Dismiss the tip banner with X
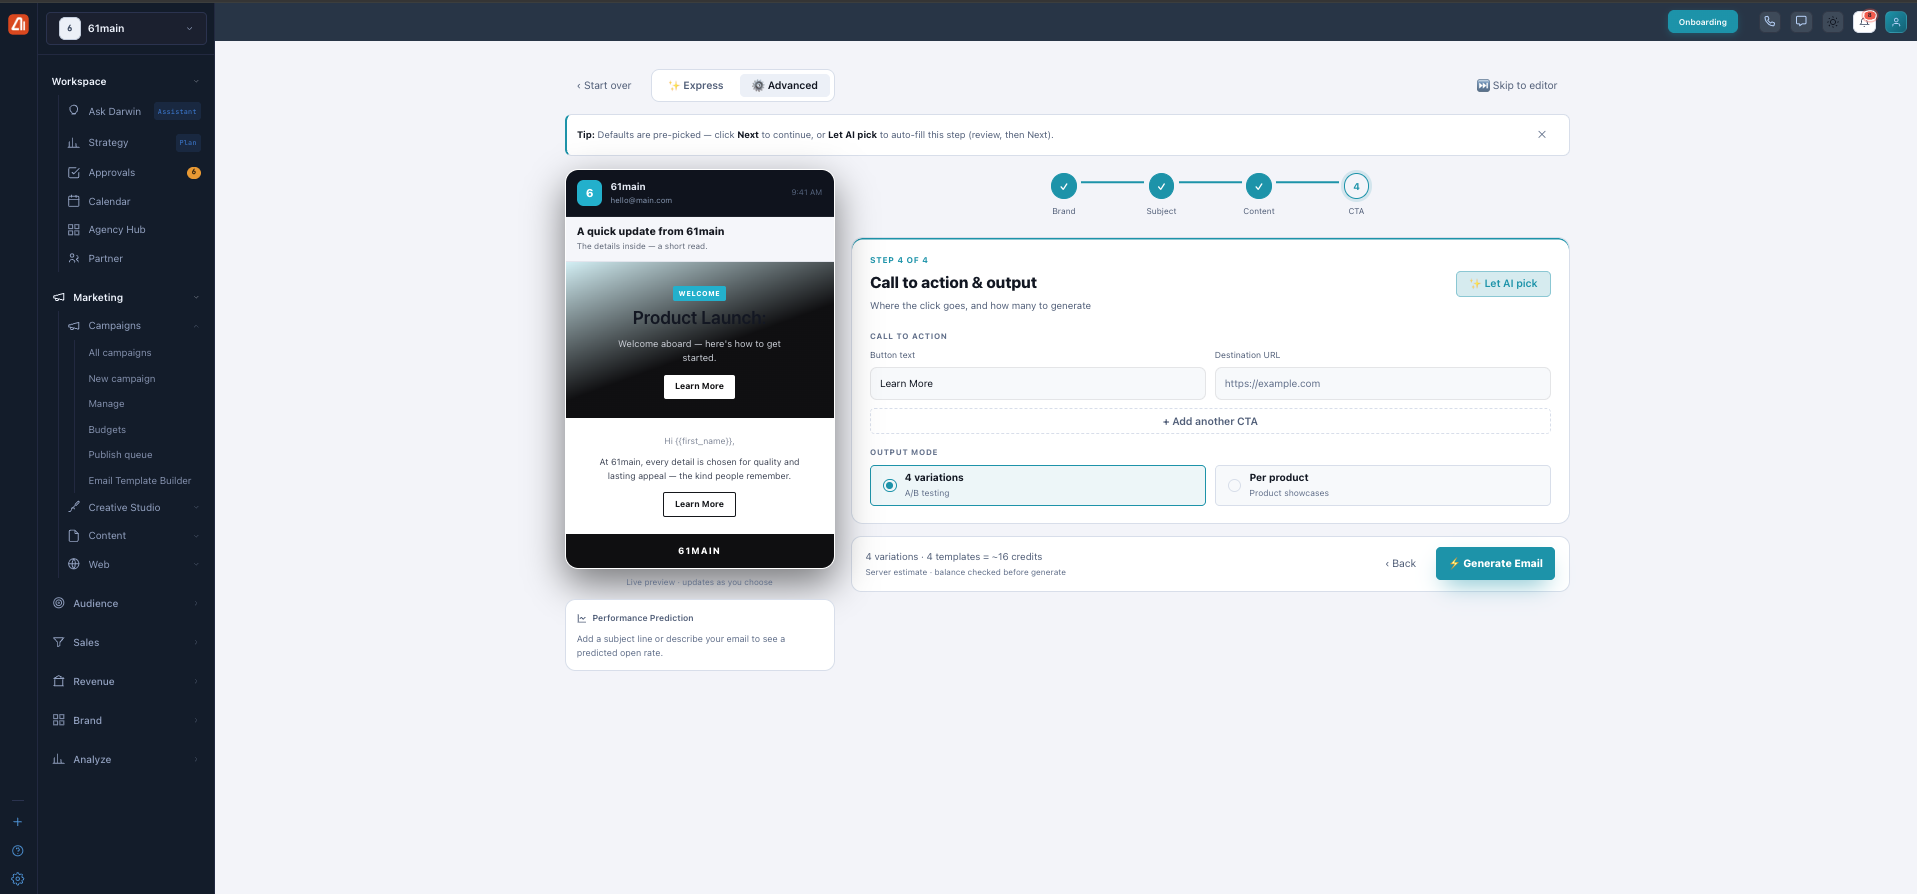Screen dimensions: 1917x894 coord(1542,135)
